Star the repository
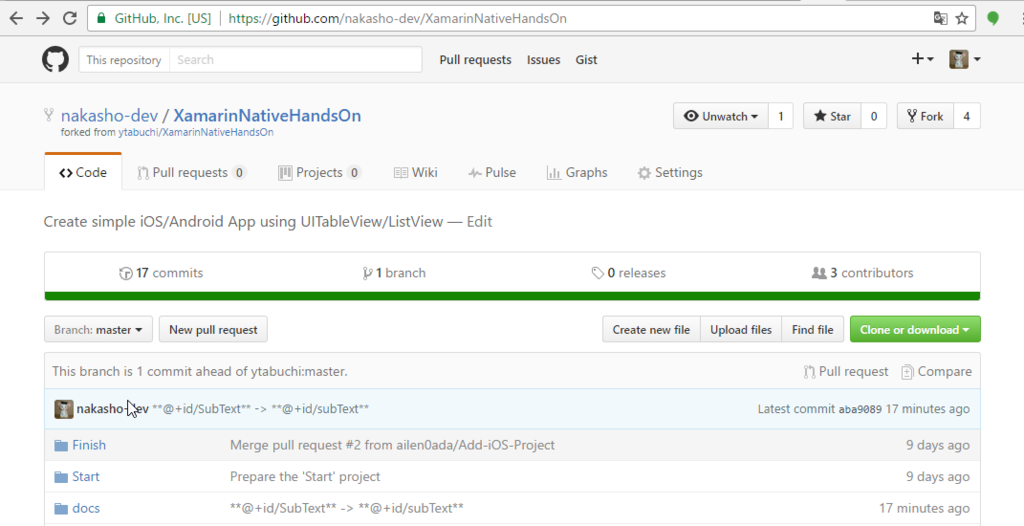The height and width of the screenshot is (526, 1024). (832, 116)
